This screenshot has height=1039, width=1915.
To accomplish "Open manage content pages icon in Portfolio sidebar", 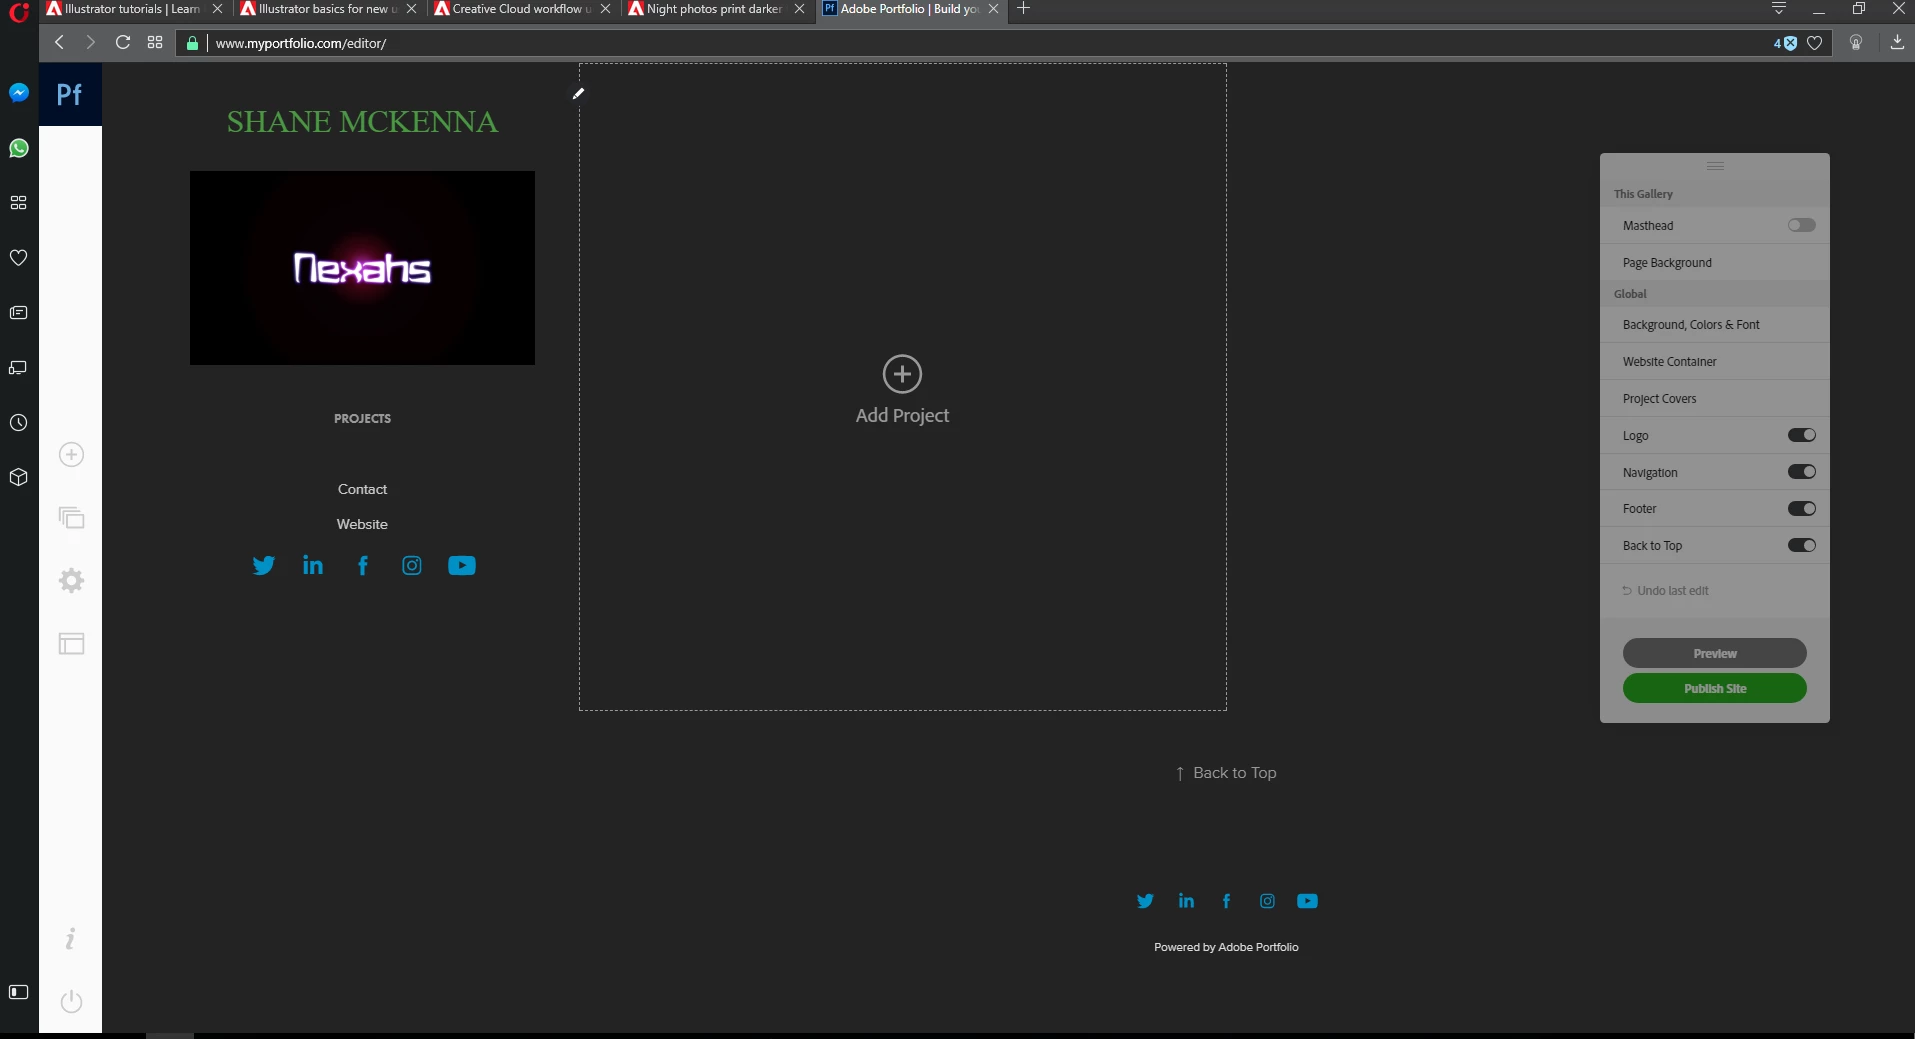I will coord(71,518).
